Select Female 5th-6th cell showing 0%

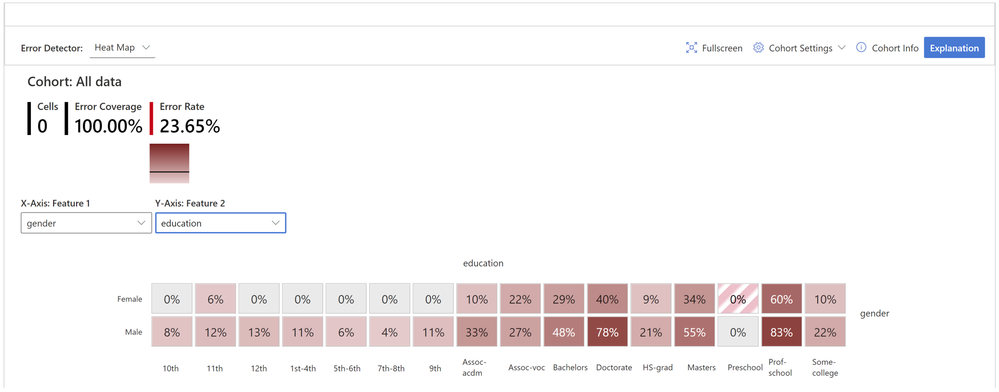pyautogui.click(x=346, y=299)
